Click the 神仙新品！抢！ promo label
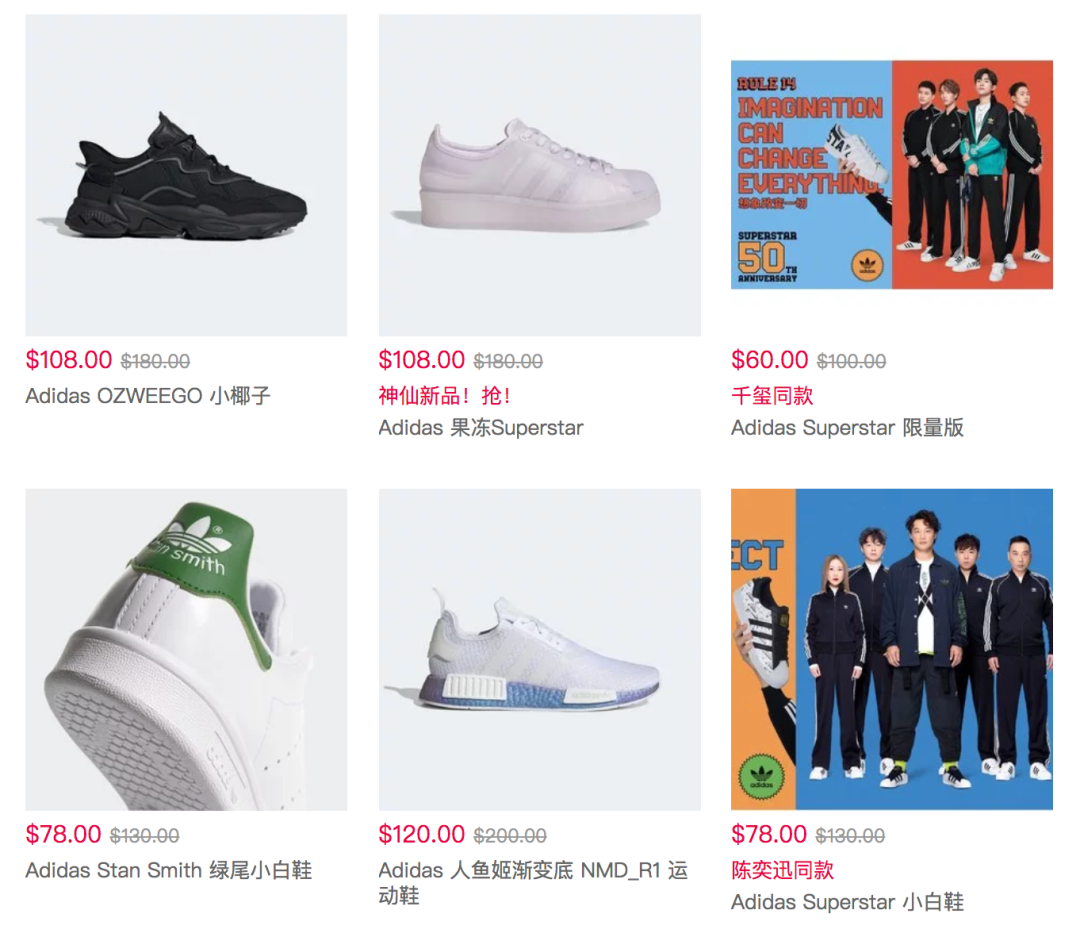The image size is (1080, 933). tap(445, 396)
